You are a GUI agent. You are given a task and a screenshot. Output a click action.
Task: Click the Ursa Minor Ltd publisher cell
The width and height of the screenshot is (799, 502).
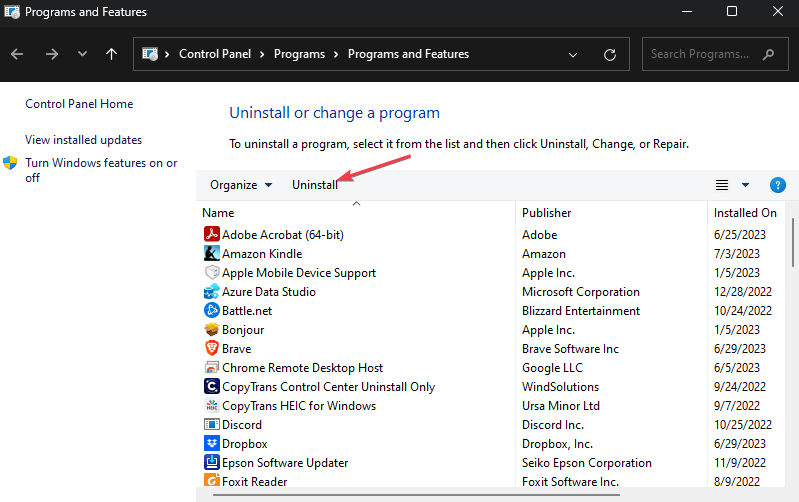point(561,406)
